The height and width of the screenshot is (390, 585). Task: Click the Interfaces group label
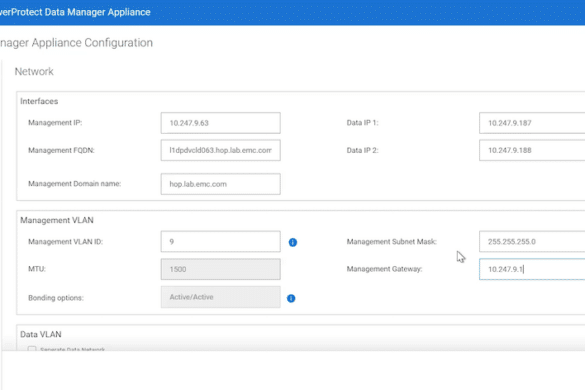pos(39,101)
